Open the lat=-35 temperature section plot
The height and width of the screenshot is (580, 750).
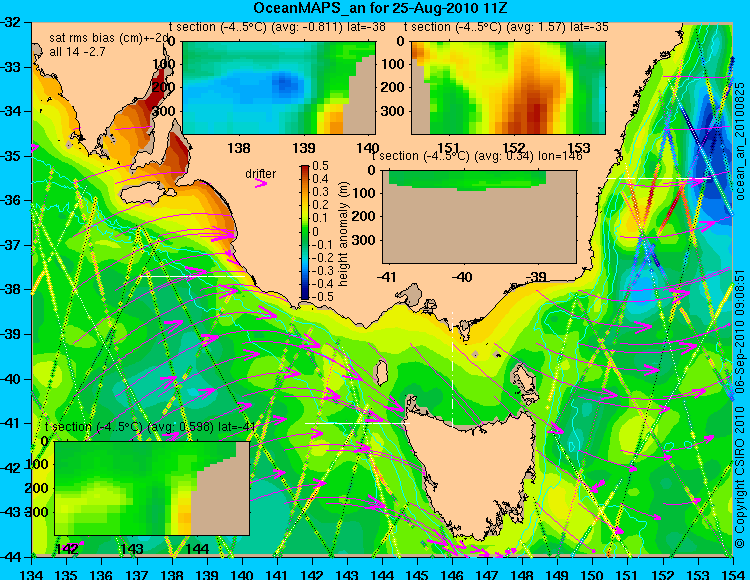(508, 88)
